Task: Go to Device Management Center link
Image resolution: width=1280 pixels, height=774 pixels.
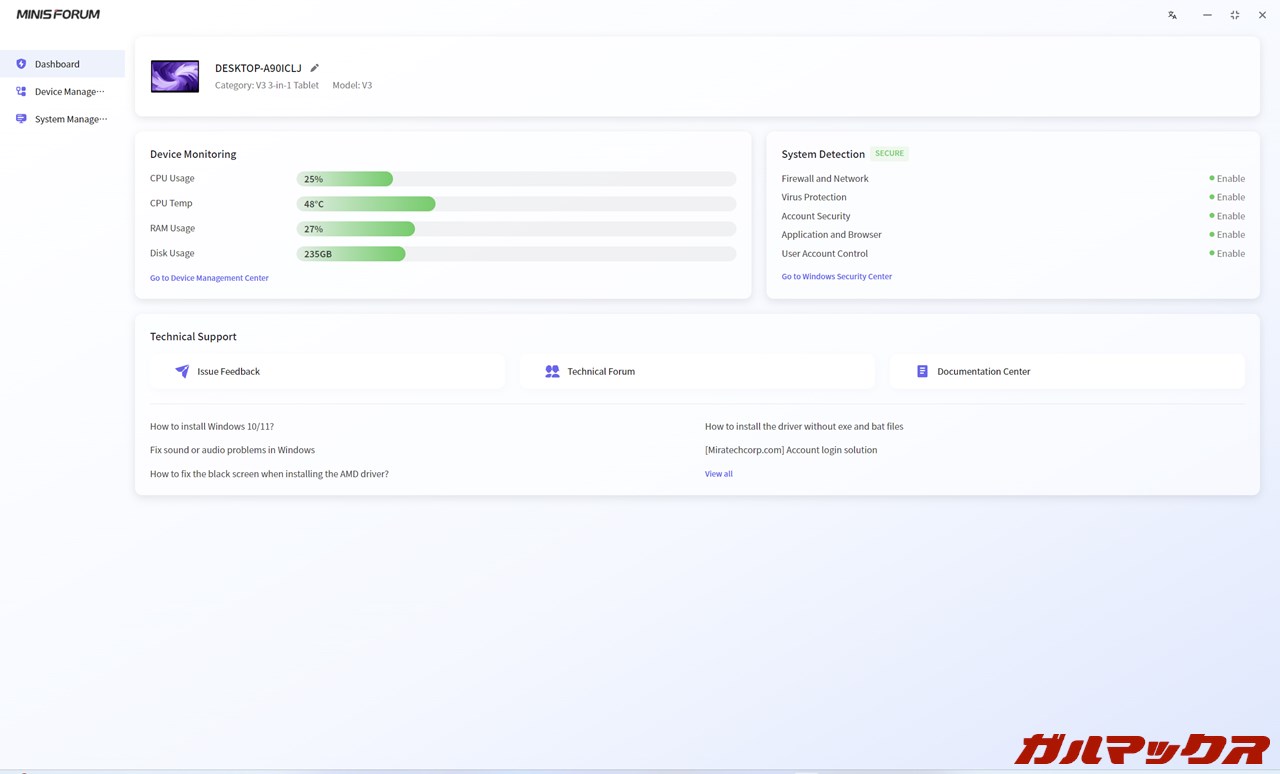Action: 209,278
